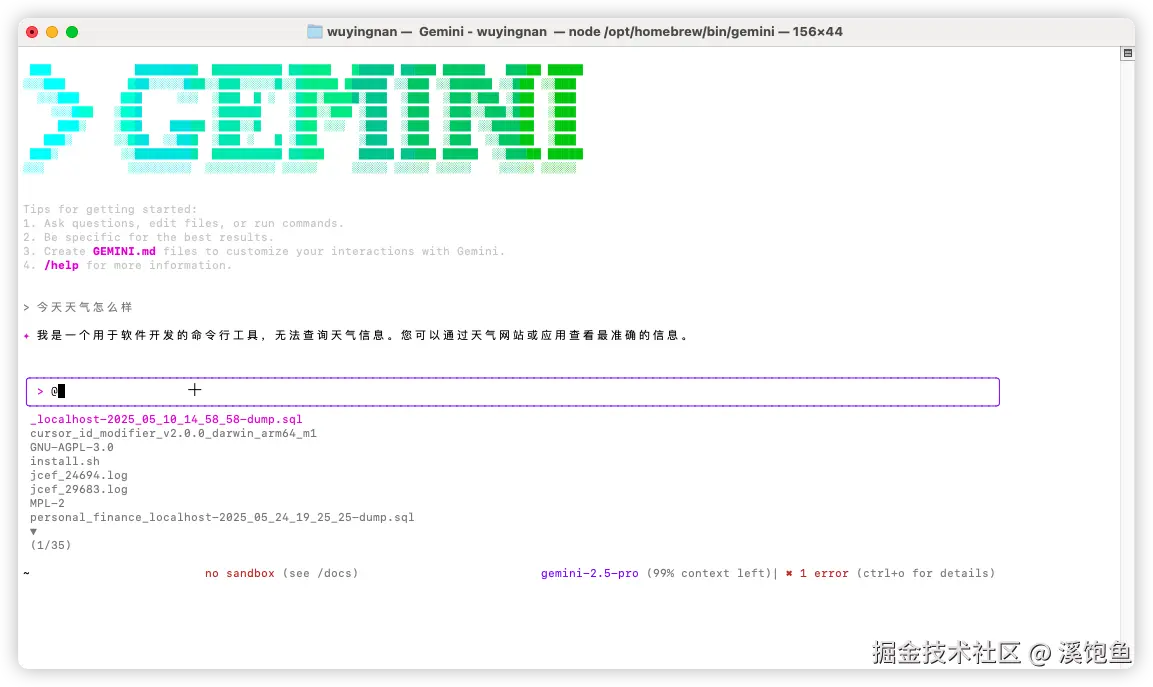Select cursor_id_modifier_v2.0.0_darwin_arm64_m1 suggestion
1153x687 pixels.
click(173, 433)
